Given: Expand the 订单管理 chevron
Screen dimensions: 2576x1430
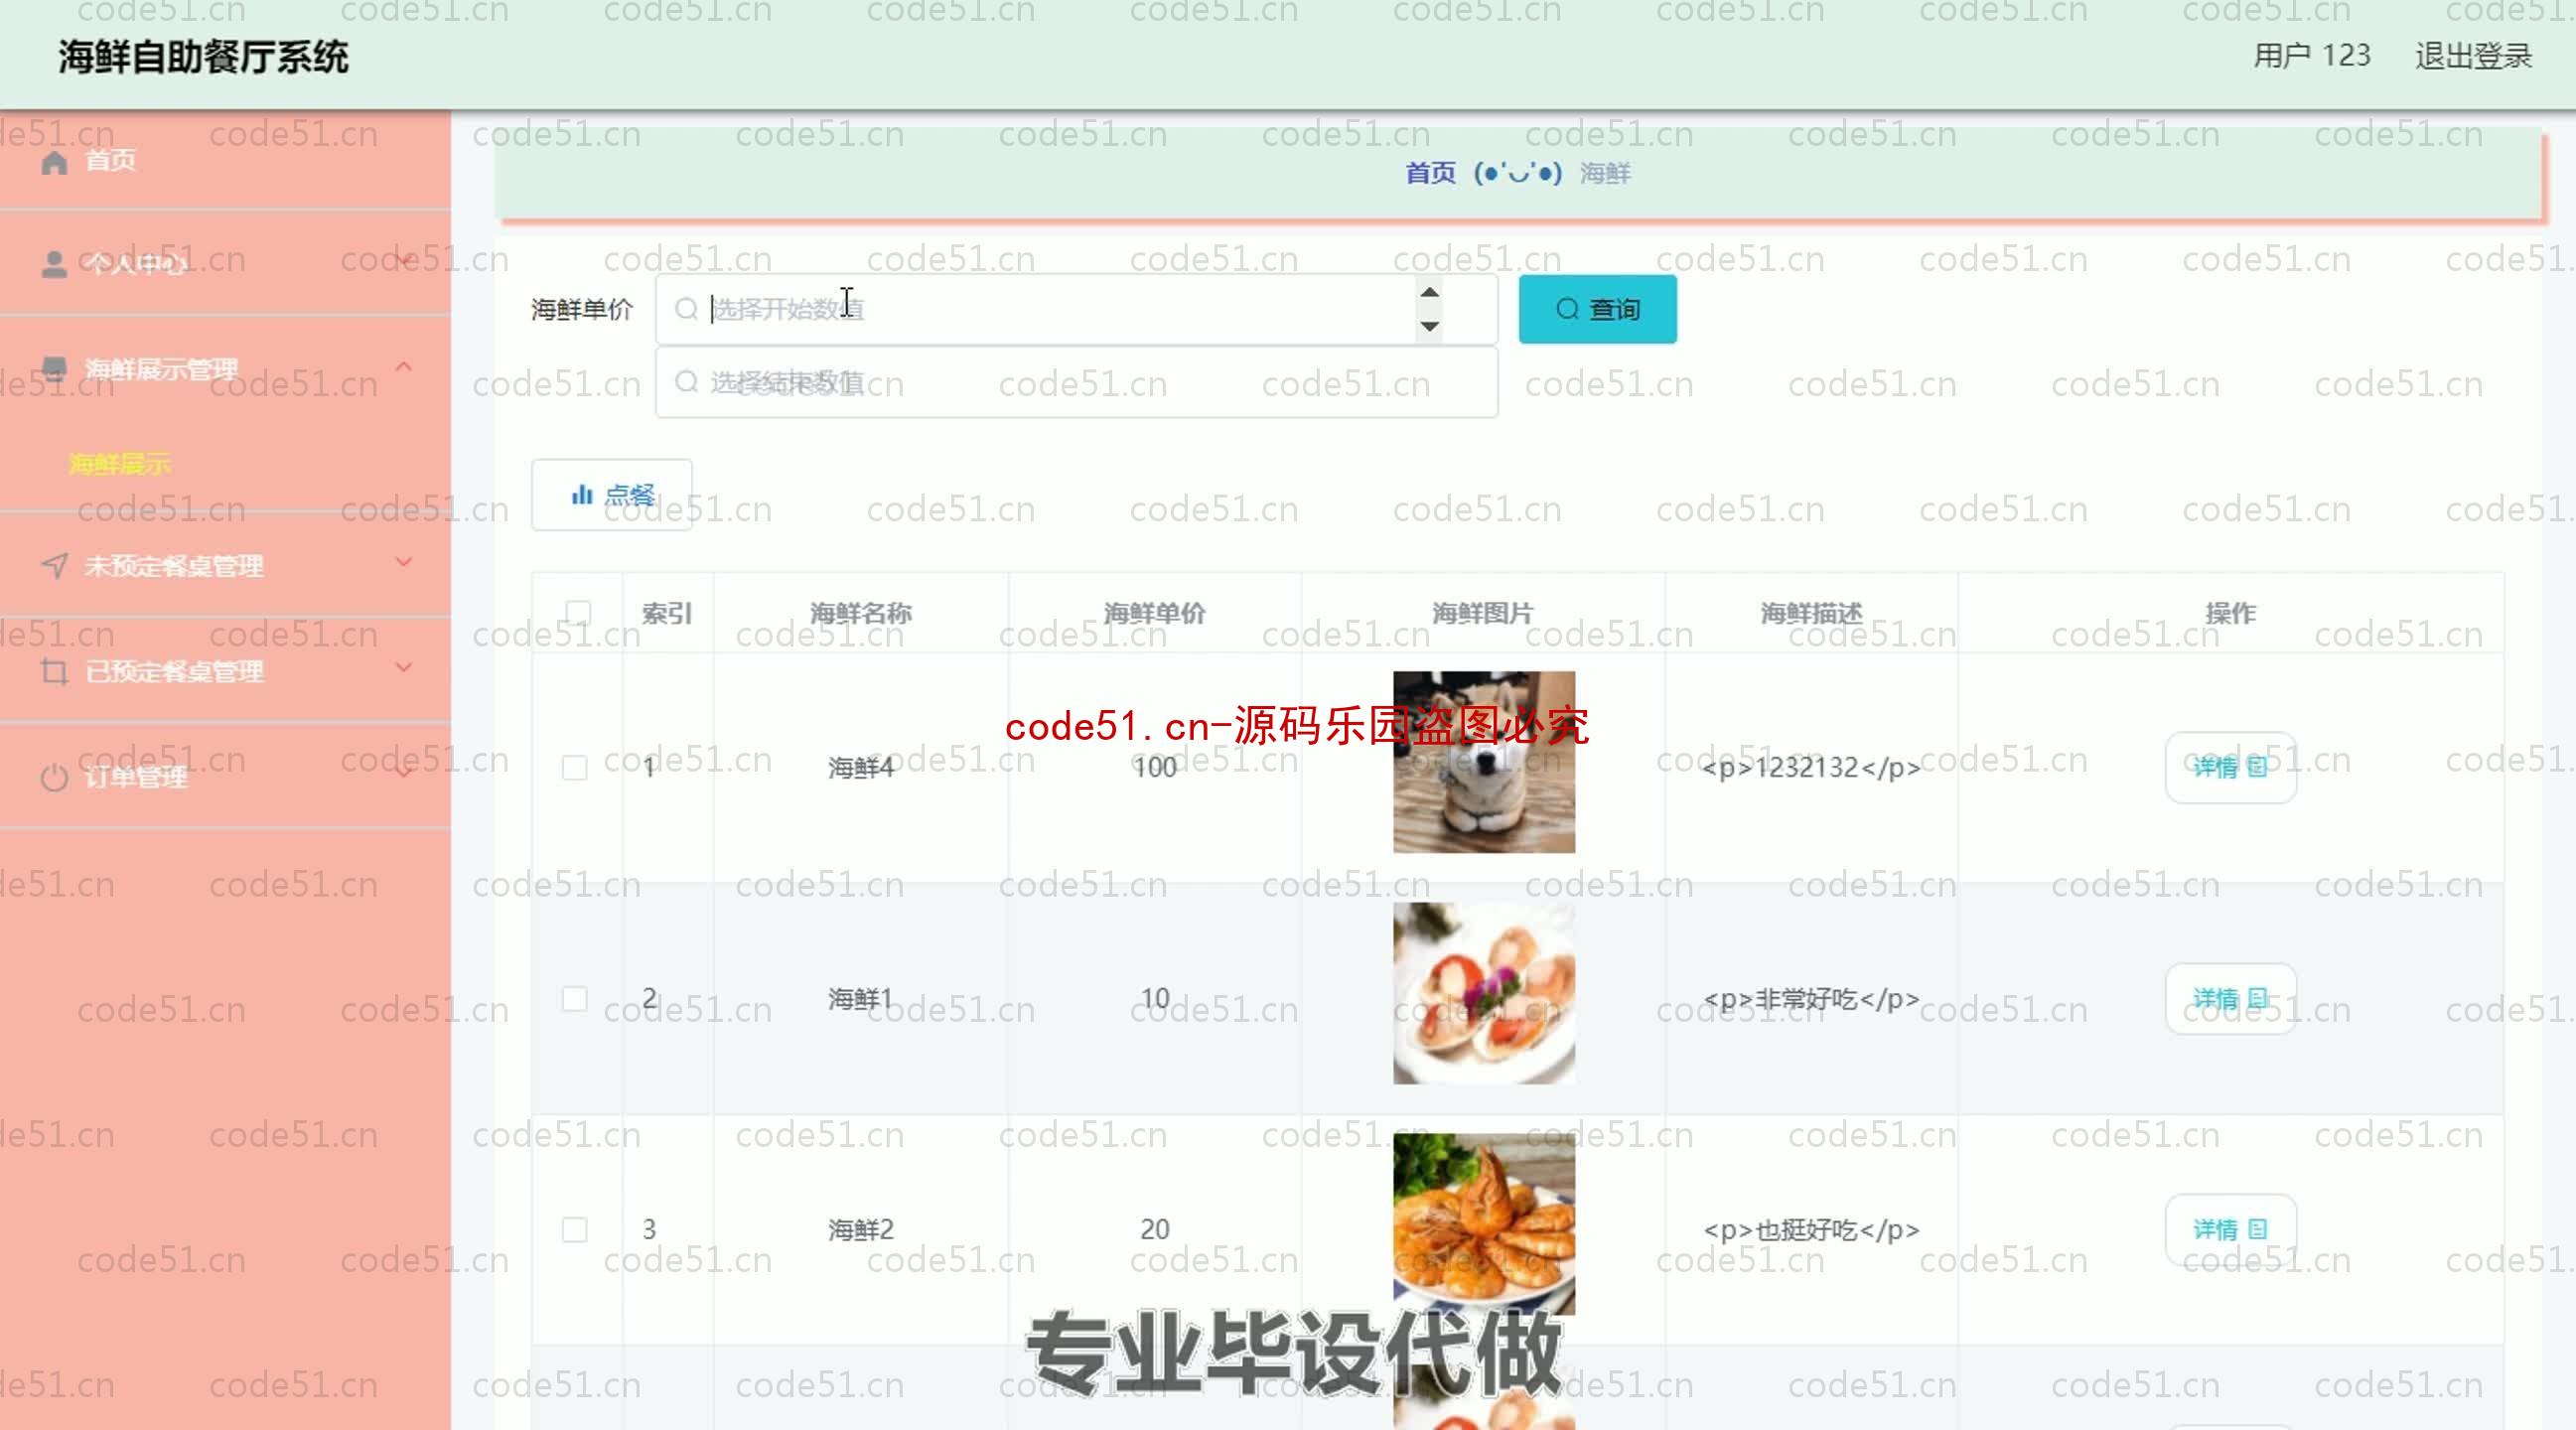Looking at the screenshot, I should [x=404, y=772].
